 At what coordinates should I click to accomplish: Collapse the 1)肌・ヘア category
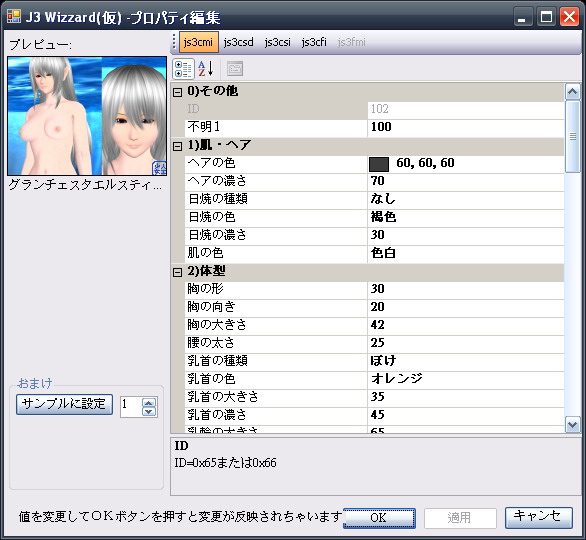point(178,146)
